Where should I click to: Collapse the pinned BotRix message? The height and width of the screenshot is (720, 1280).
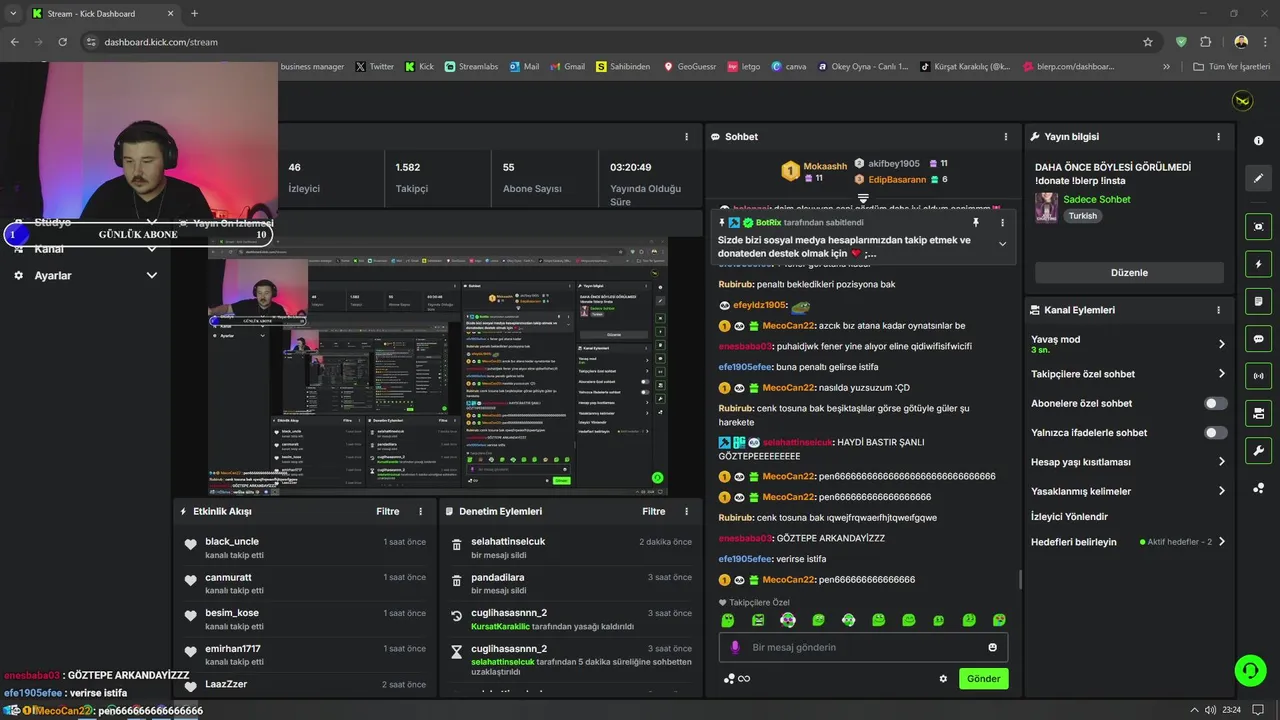coord(1002,244)
